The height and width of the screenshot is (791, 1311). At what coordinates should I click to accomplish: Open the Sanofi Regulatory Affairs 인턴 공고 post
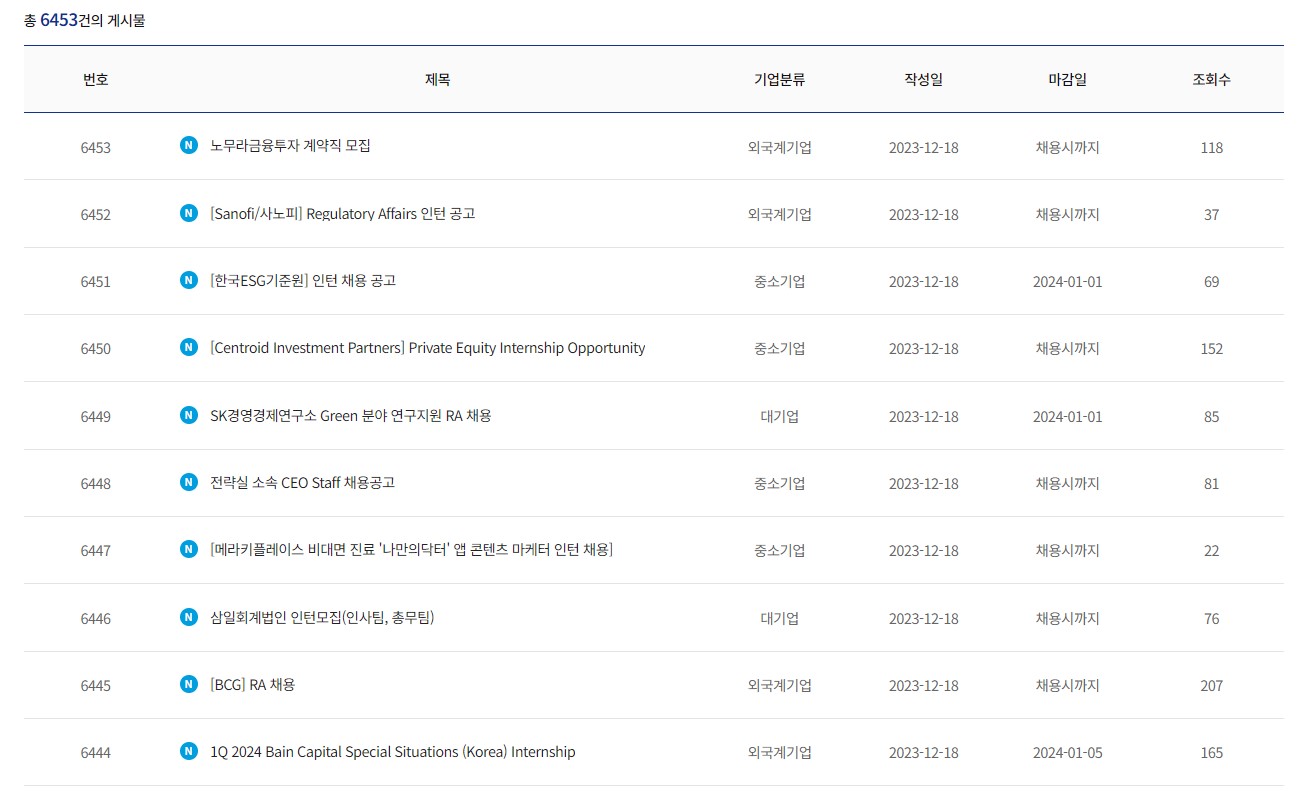(343, 214)
